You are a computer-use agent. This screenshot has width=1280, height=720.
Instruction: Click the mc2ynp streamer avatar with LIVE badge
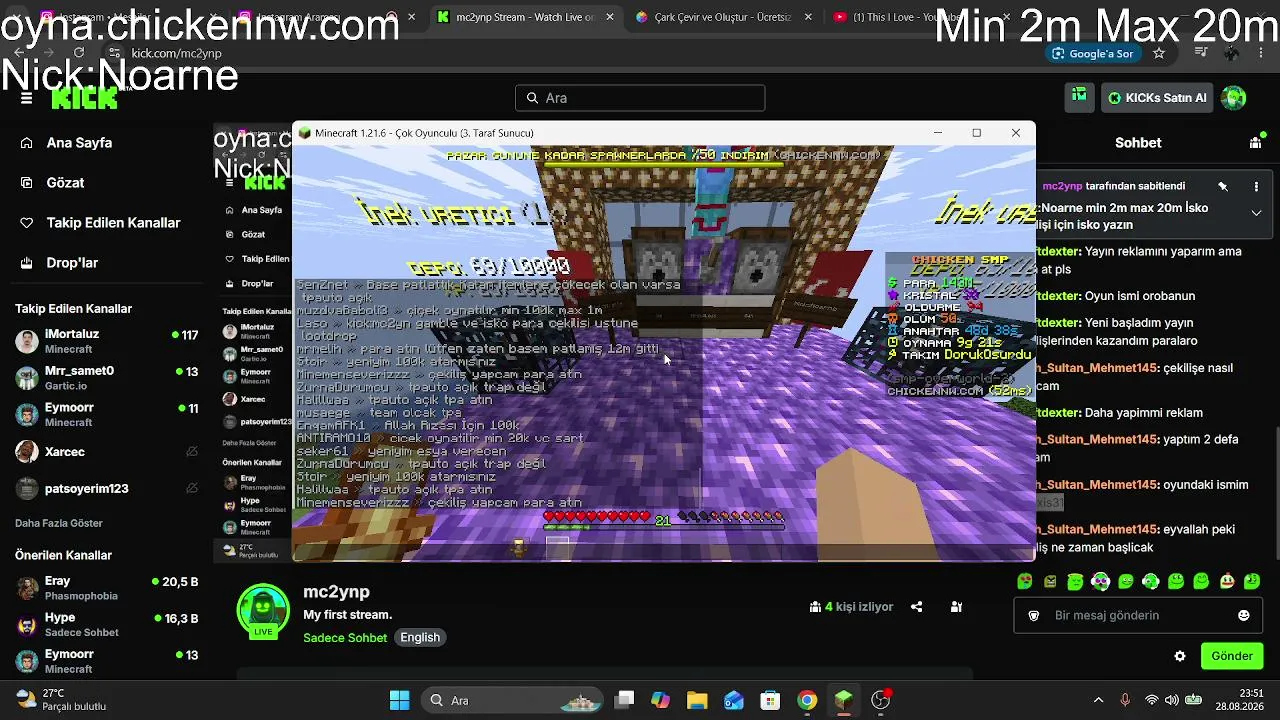263,611
